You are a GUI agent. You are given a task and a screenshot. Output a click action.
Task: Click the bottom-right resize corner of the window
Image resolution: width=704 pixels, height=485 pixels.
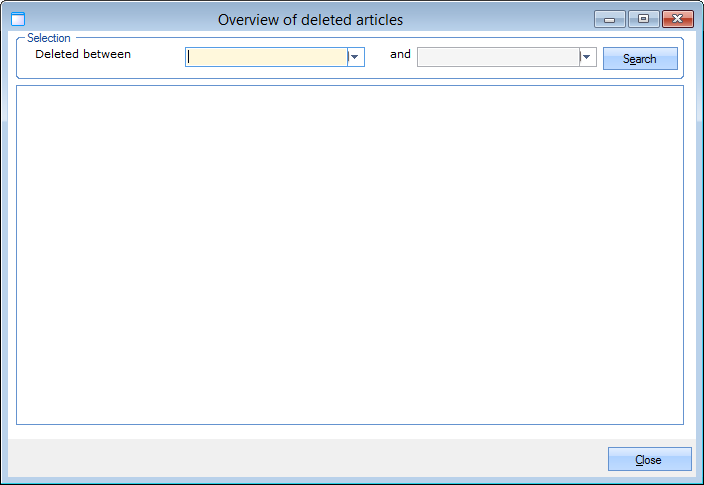[x=699, y=480]
